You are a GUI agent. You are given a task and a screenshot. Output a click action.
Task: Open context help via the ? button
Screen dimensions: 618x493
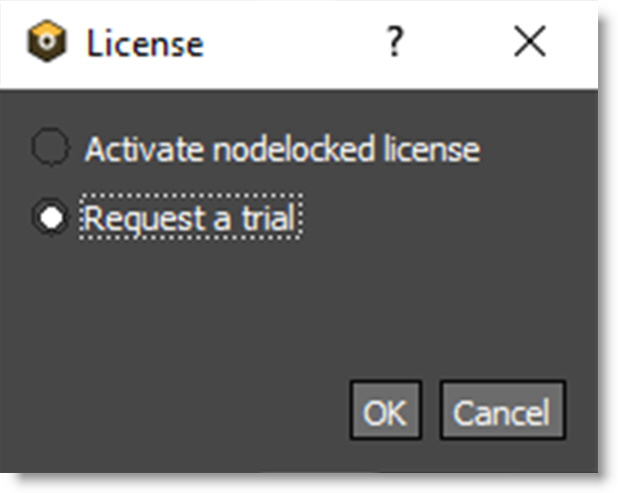click(x=394, y=43)
